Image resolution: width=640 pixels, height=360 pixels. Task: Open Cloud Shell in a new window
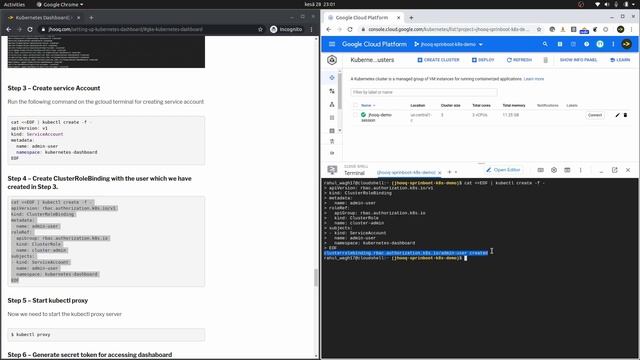615,170
